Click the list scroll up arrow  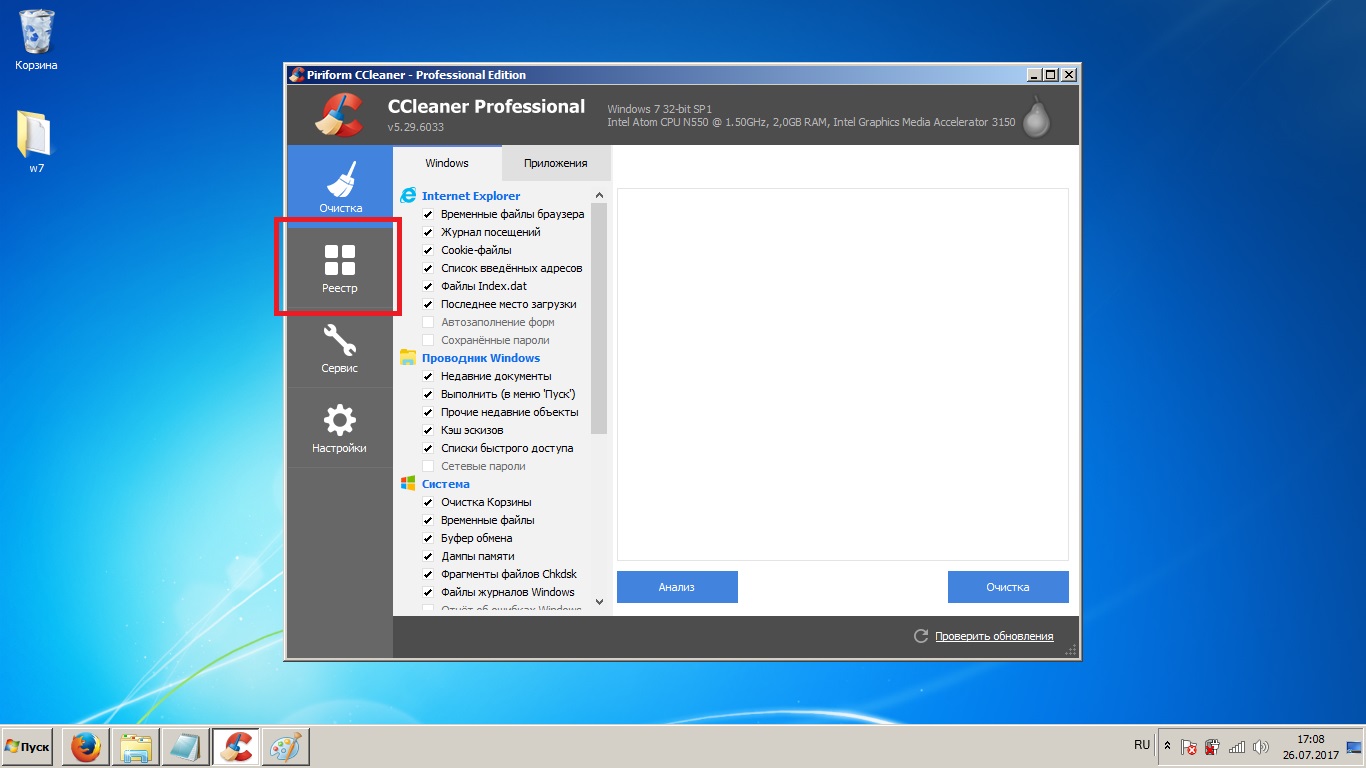pyautogui.click(x=599, y=196)
